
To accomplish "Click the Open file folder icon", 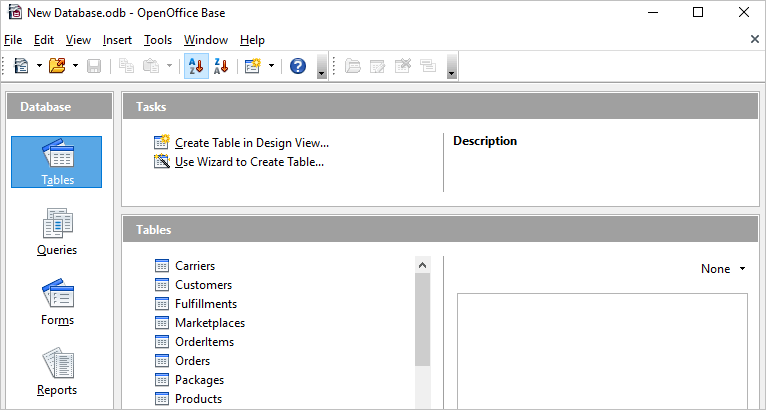I will 57,66.
